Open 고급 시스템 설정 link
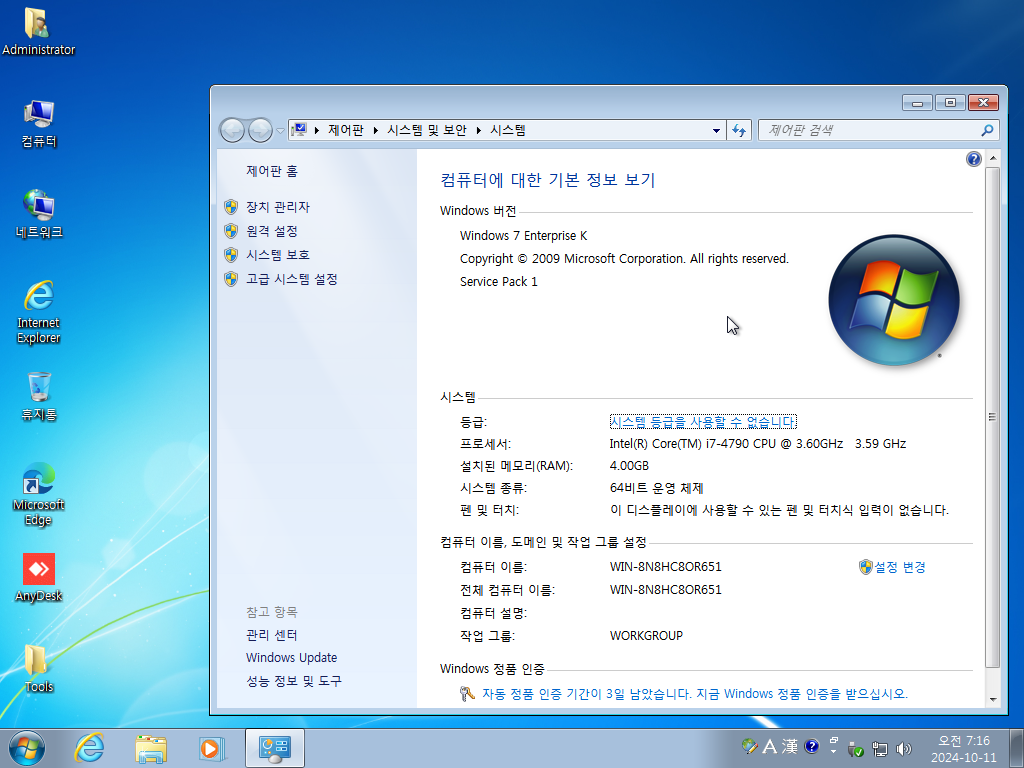The image size is (1024, 768). (291, 279)
